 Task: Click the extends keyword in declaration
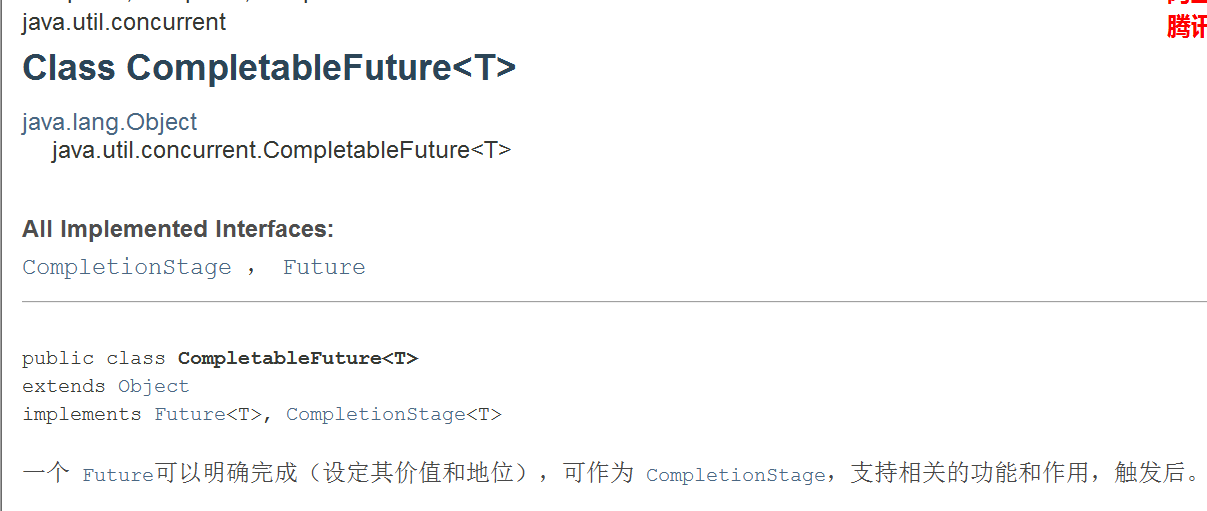(x=64, y=386)
